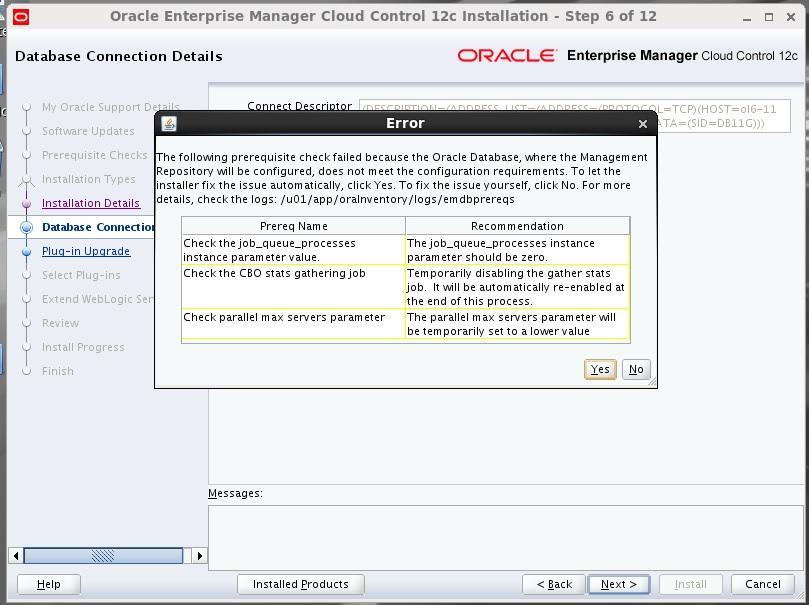
Task: Close the Error dialog
Action: 642,124
